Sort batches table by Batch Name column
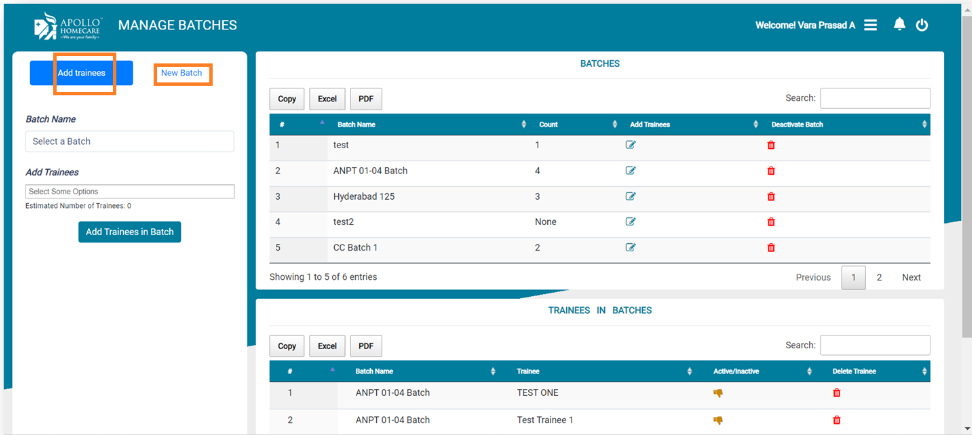The image size is (972, 435). [430, 124]
